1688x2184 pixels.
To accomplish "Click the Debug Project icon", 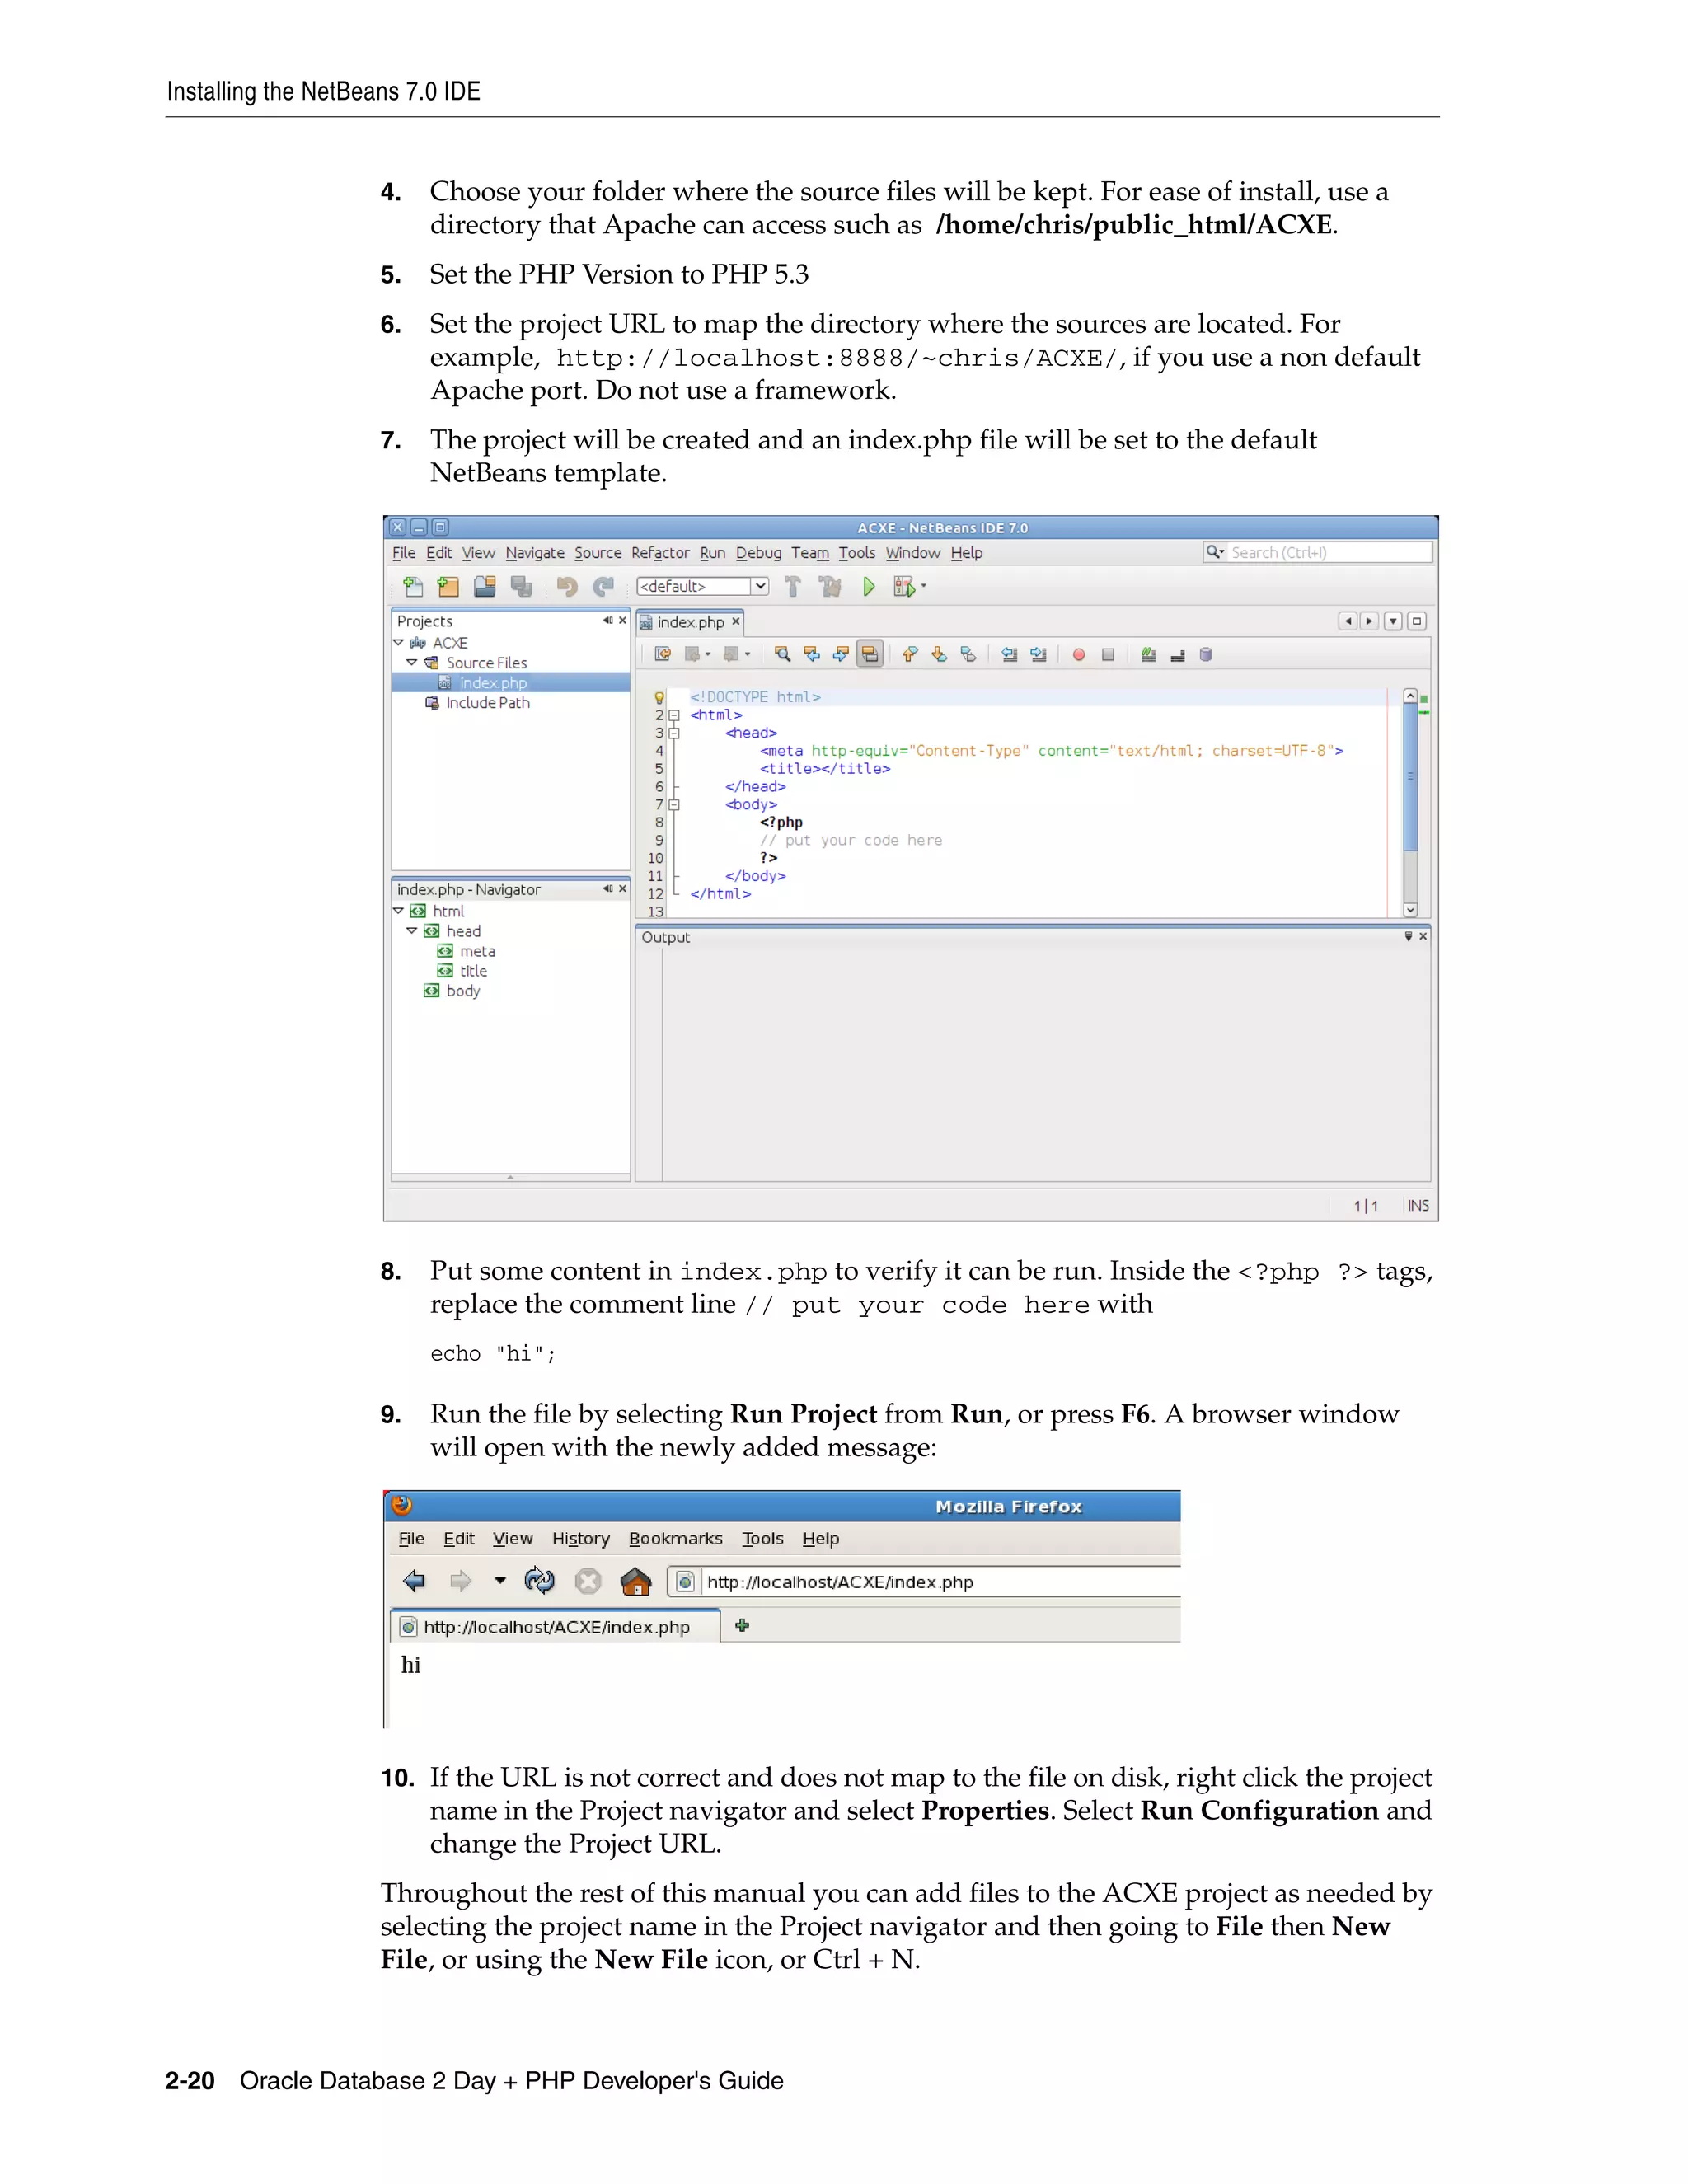I will coord(904,587).
